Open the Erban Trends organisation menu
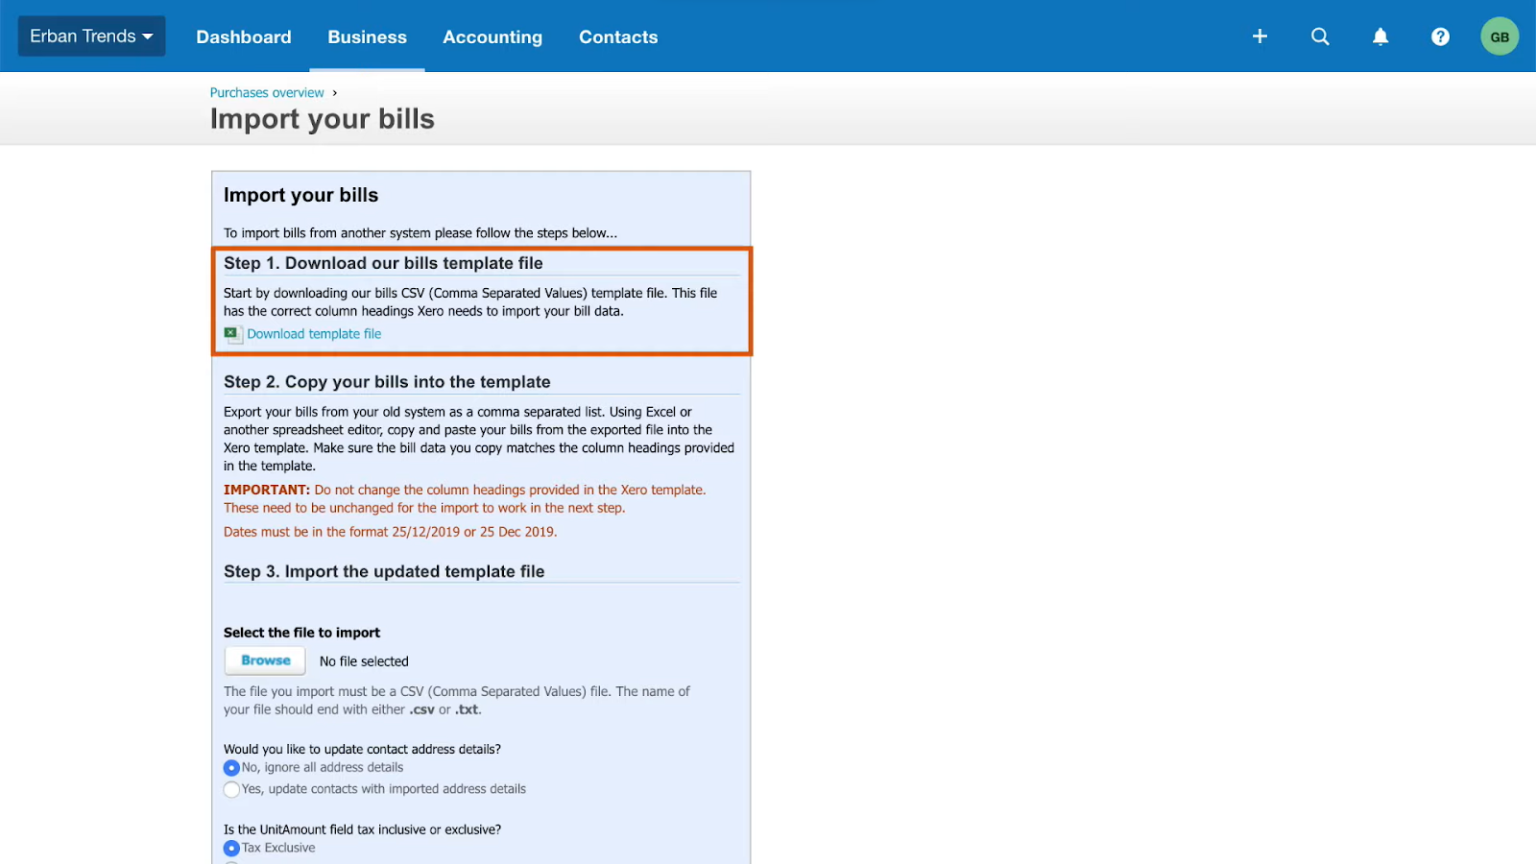1536x864 pixels. [x=91, y=35]
